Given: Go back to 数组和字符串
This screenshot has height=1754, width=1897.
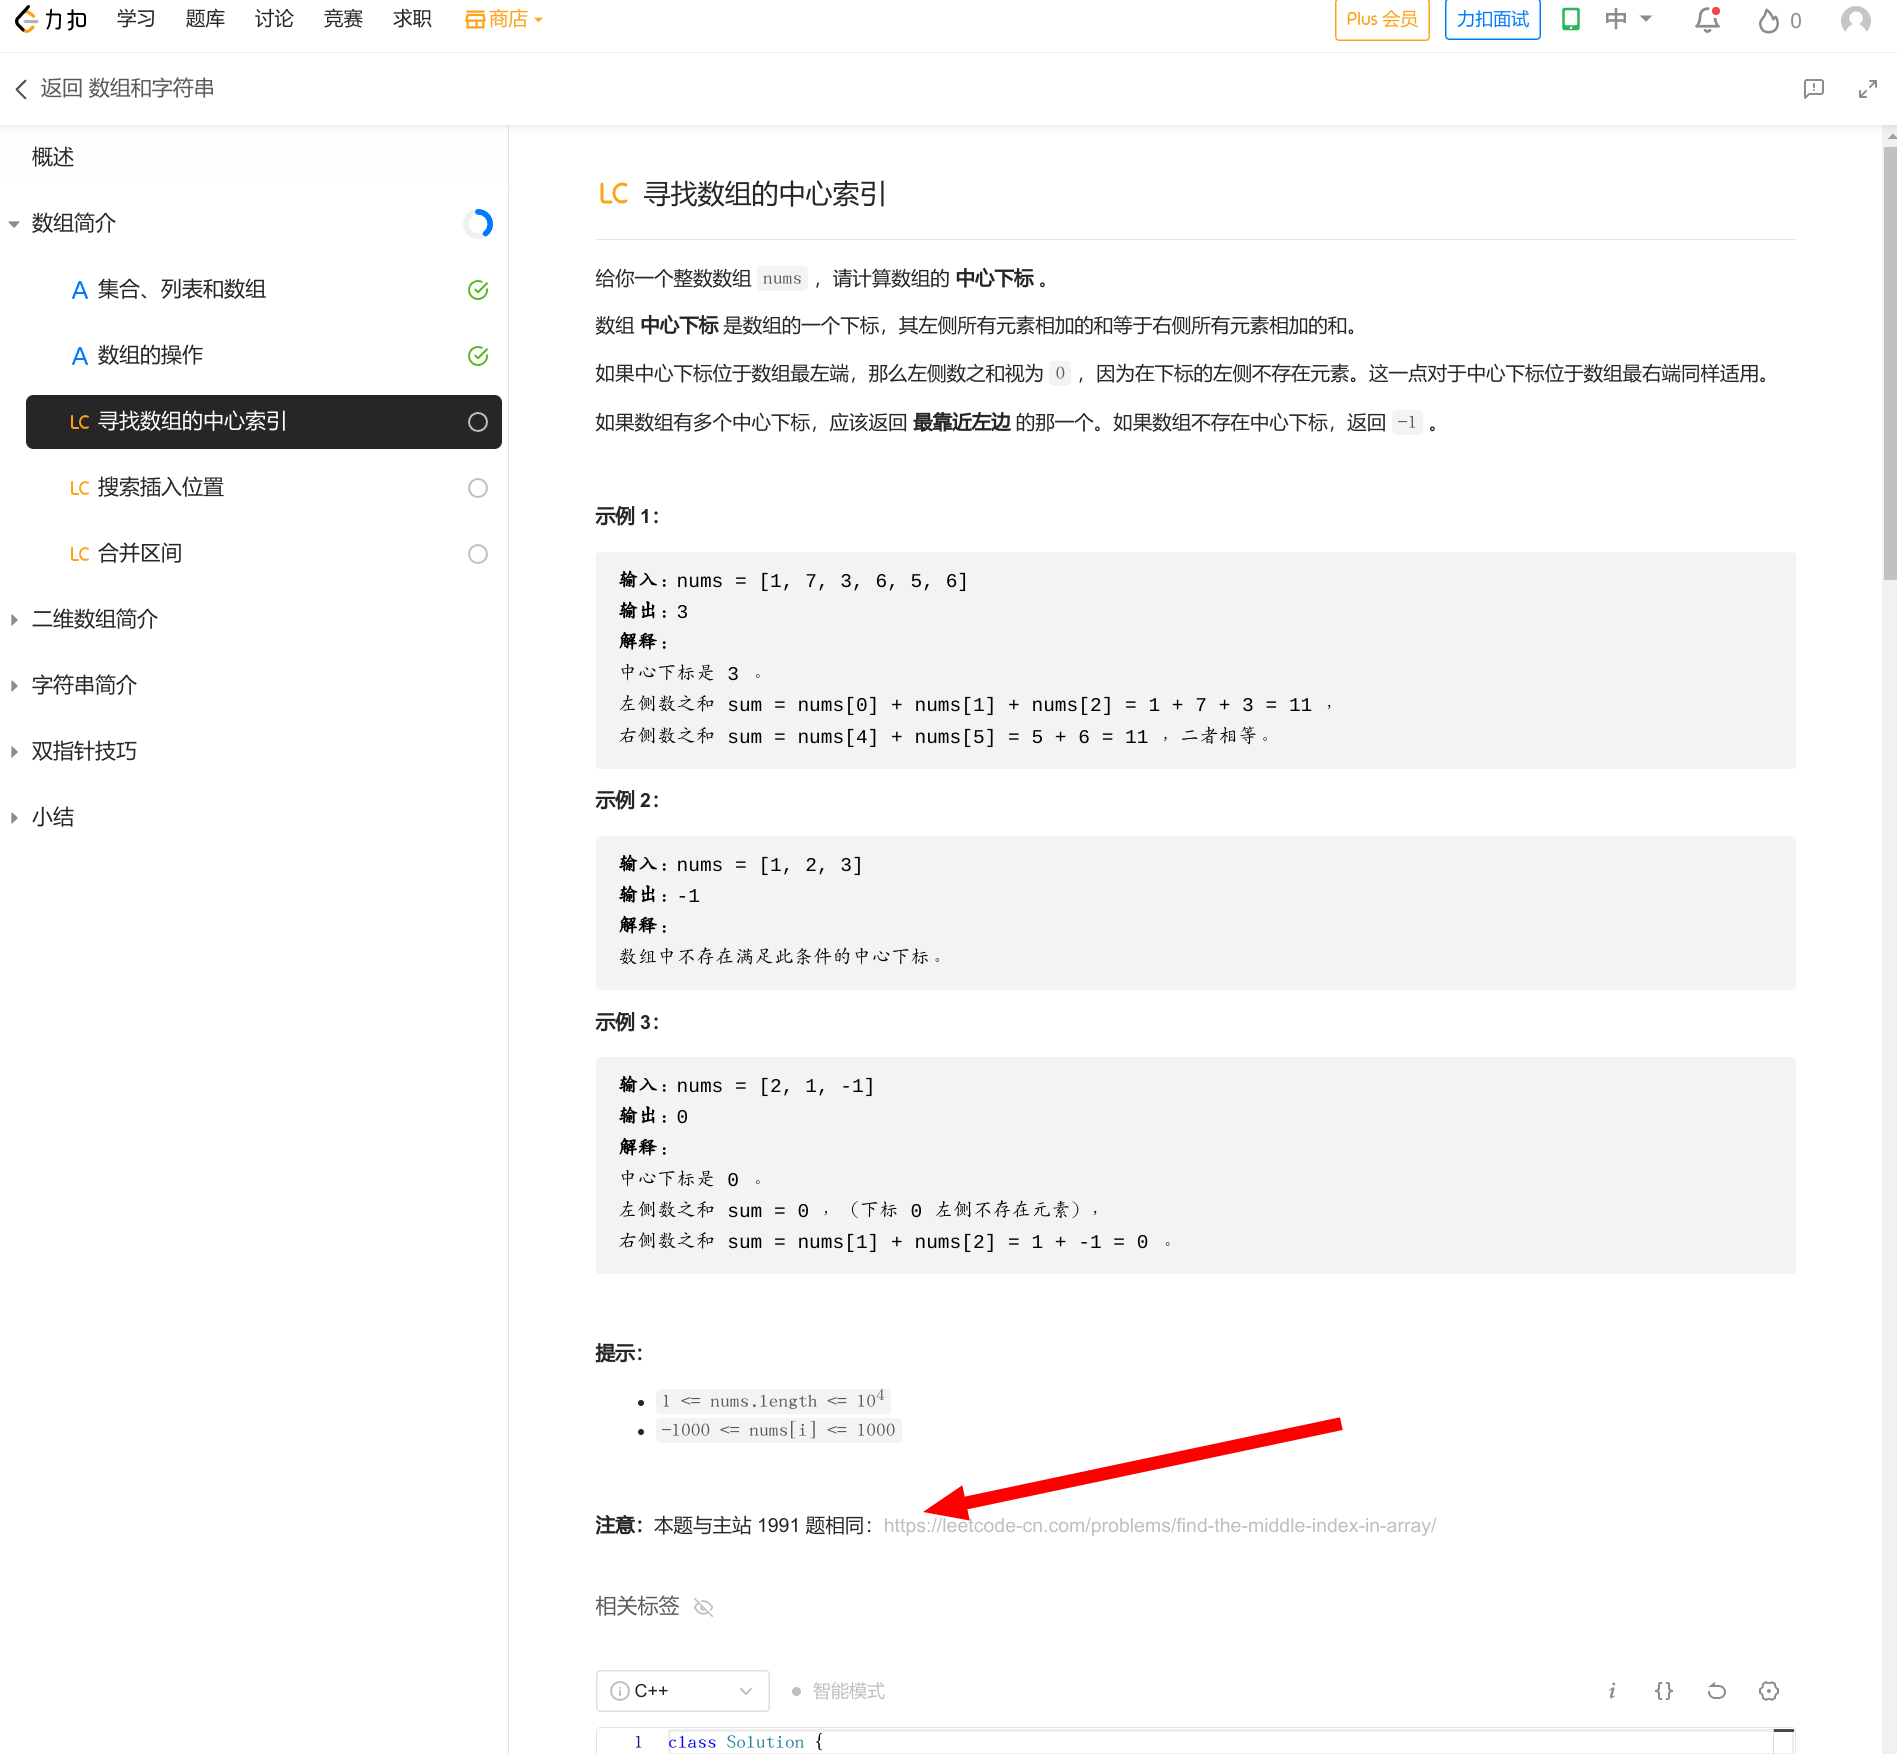Looking at the screenshot, I should pos(115,88).
